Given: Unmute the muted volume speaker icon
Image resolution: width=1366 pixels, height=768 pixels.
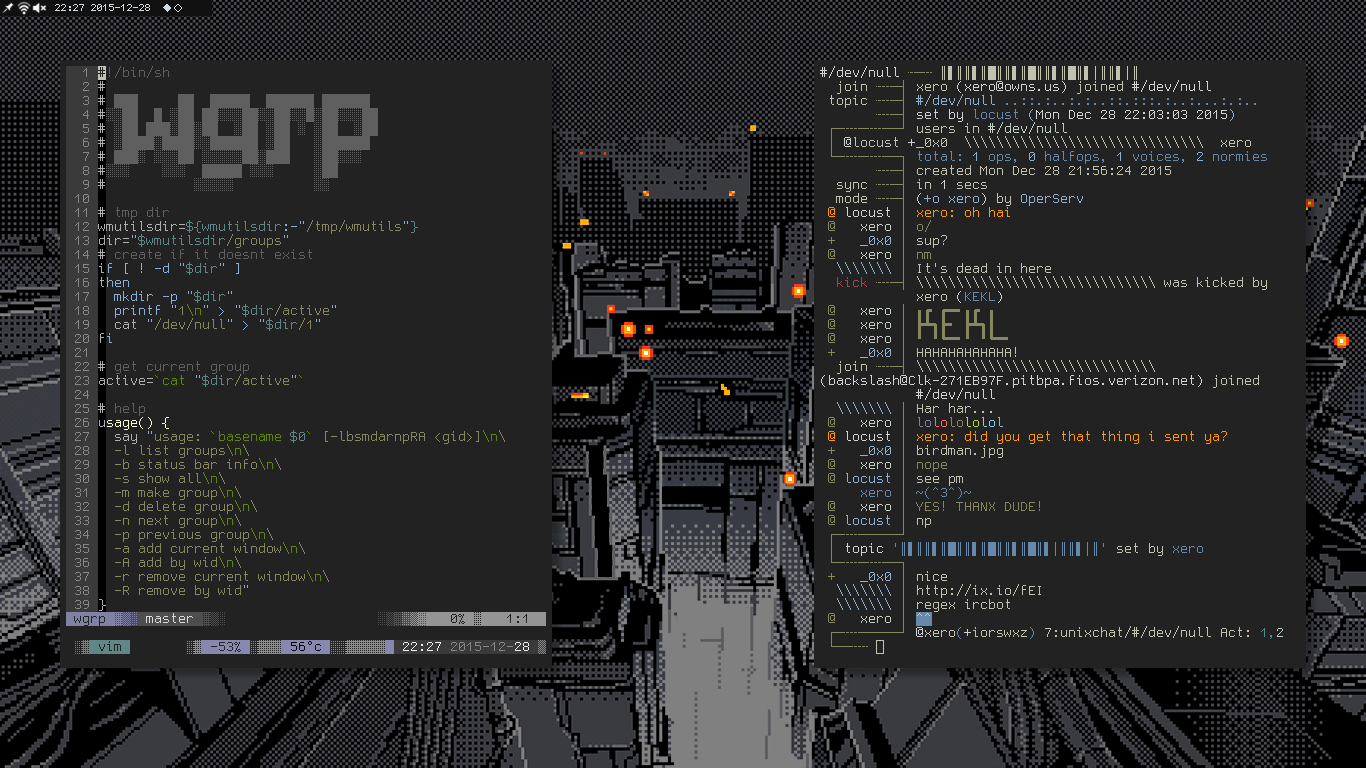Looking at the screenshot, I should click(39, 8).
